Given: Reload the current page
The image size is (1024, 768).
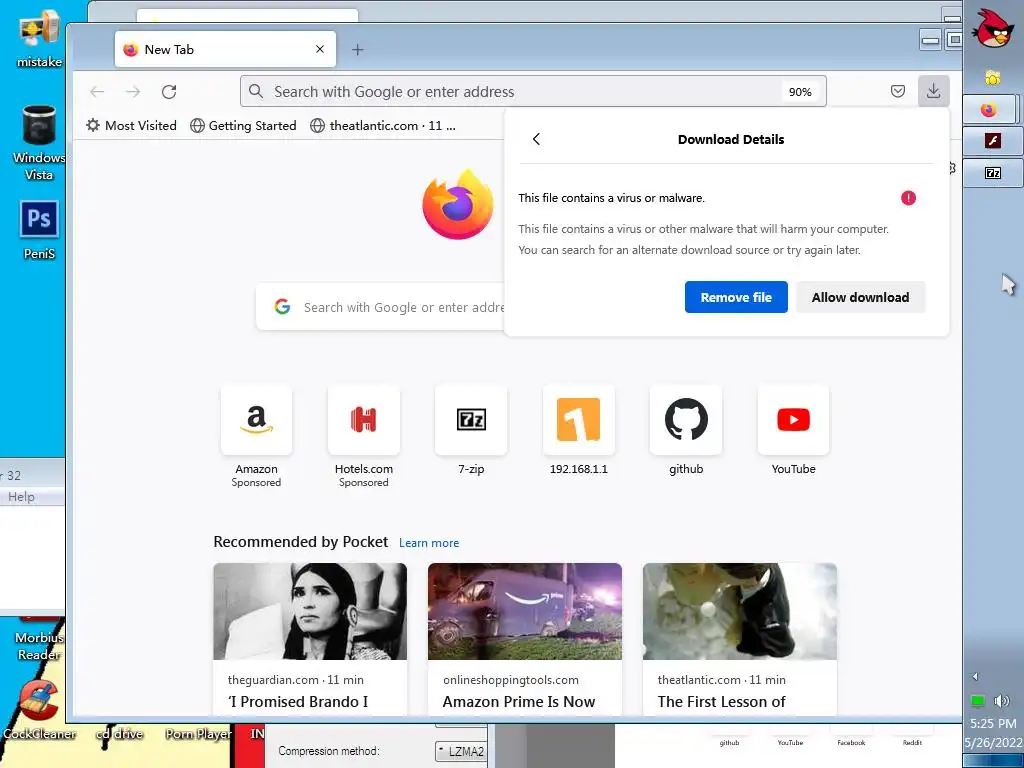Looking at the screenshot, I should 169,91.
